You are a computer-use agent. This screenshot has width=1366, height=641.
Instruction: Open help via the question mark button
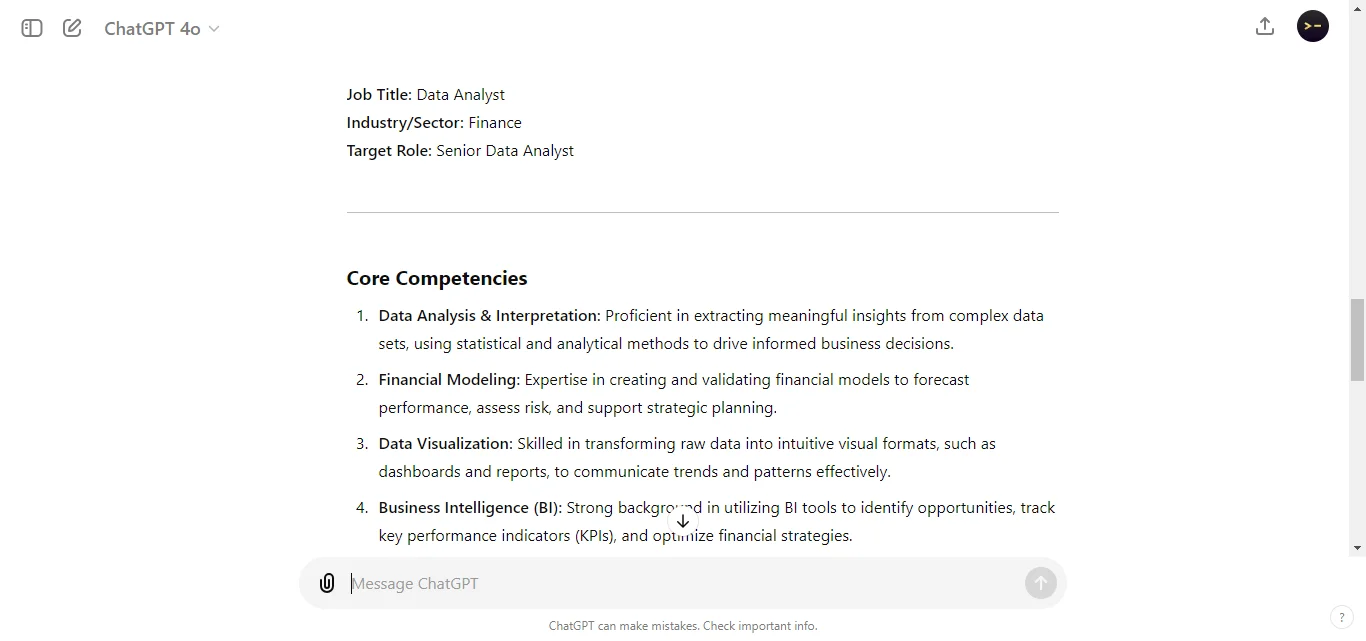point(1341,617)
